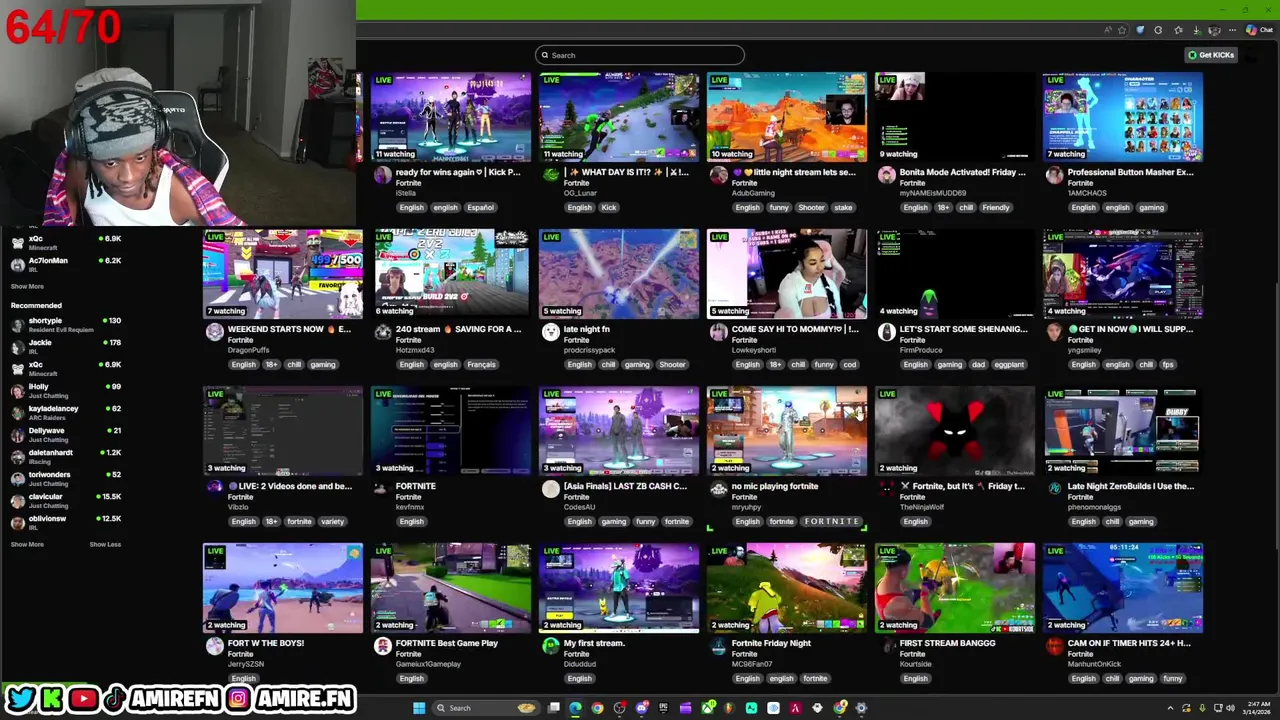1280x720 pixels.
Task: Open the Edge profile avatar
Action: (x=1214, y=30)
